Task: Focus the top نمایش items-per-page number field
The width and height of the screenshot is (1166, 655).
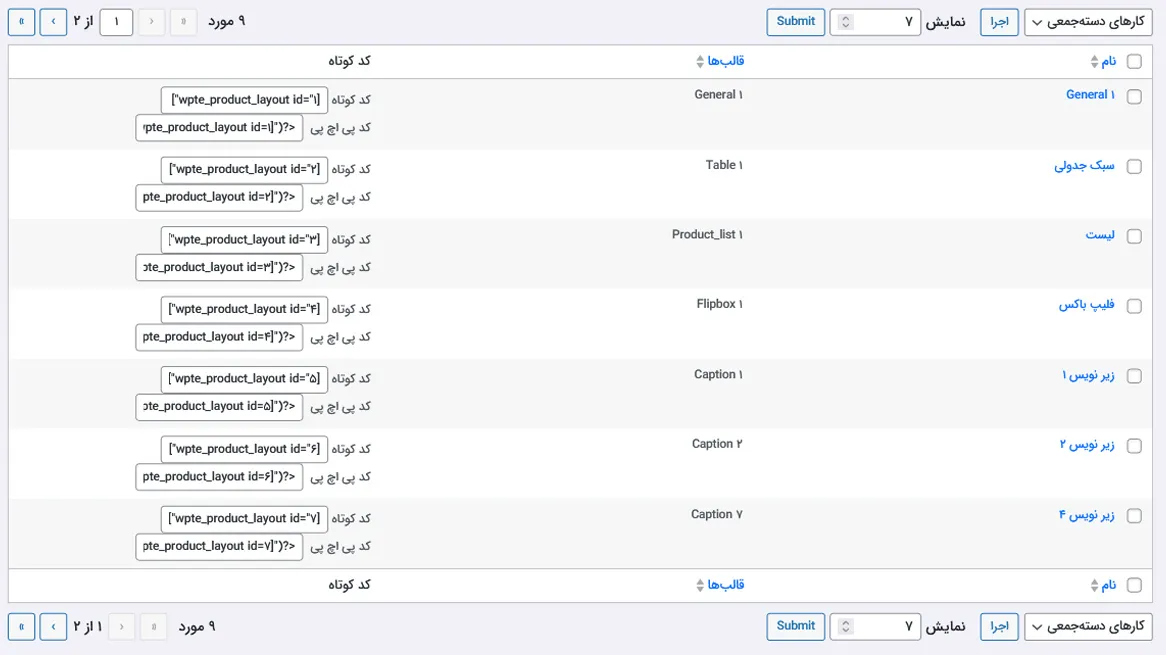Action: tap(875, 22)
